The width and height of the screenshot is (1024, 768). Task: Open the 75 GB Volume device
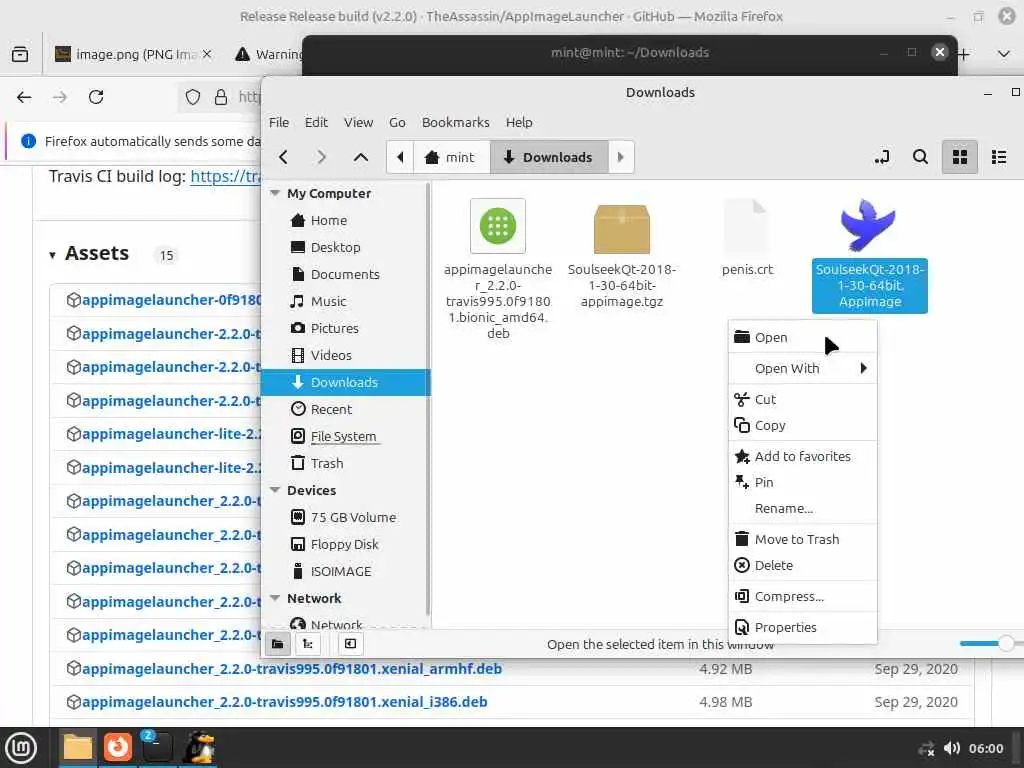[x=353, y=517]
